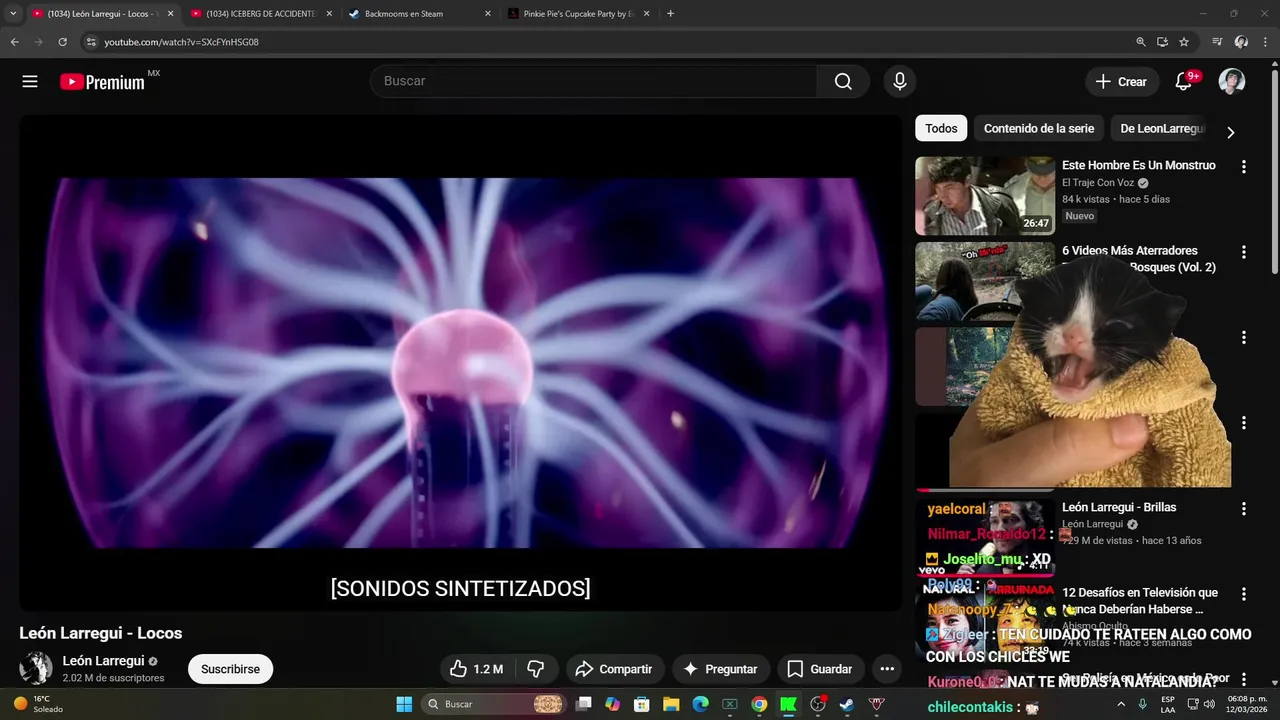This screenshot has width=1280, height=720.
Task: Open Google Chrome from taskbar
Action: click(x=759, y=704)
